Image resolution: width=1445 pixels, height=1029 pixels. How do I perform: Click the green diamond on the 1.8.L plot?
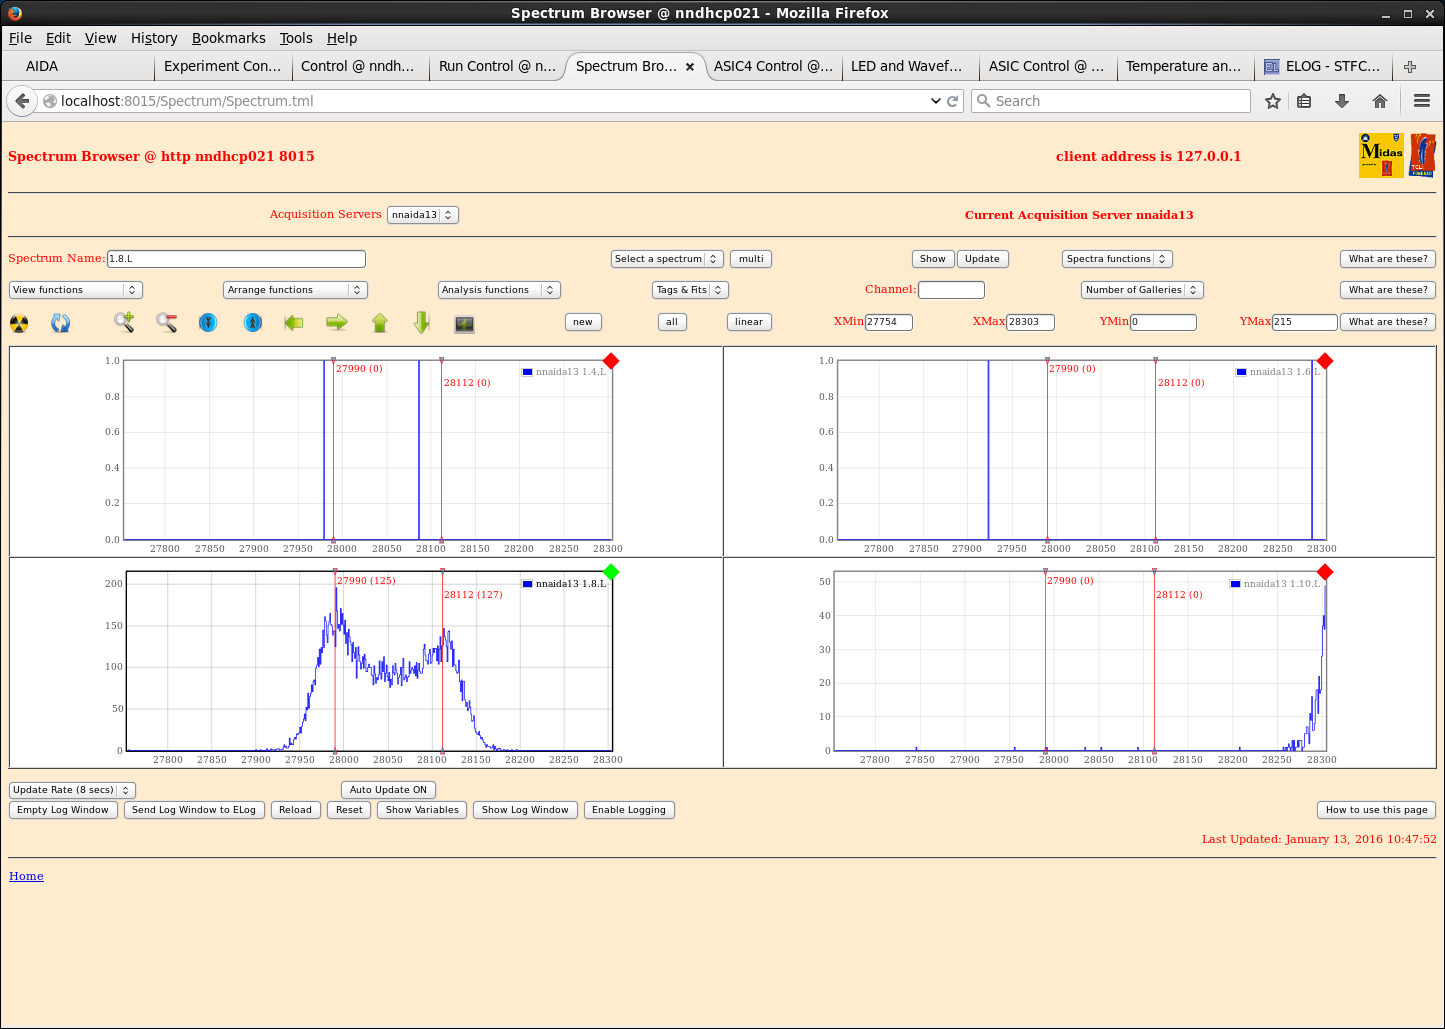point(611,572)
